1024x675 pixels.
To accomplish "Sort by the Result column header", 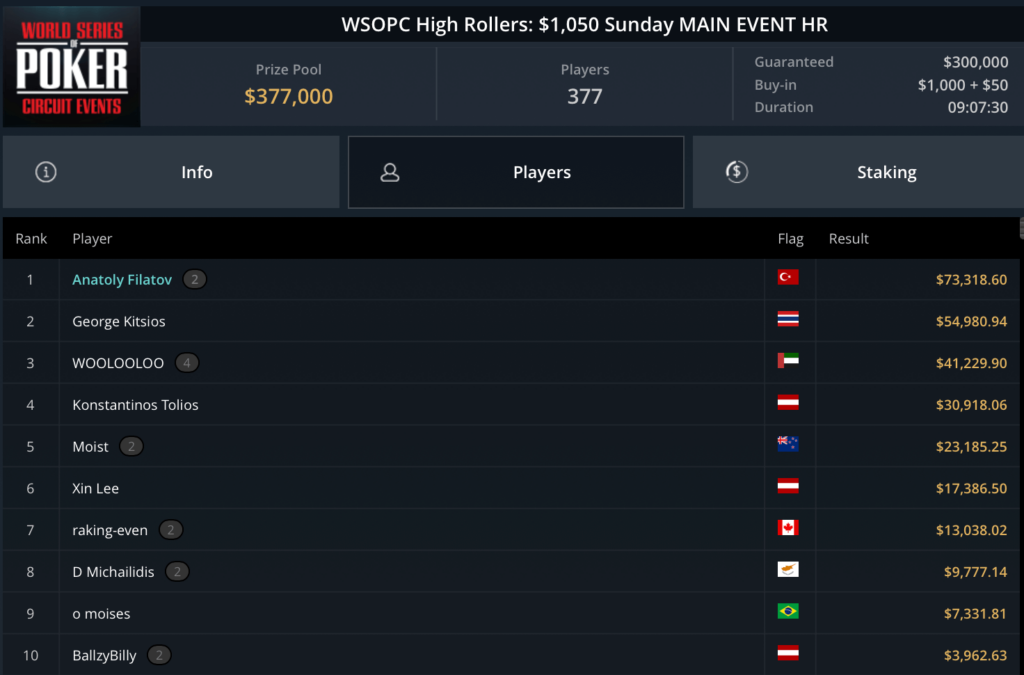I will 848,239.
